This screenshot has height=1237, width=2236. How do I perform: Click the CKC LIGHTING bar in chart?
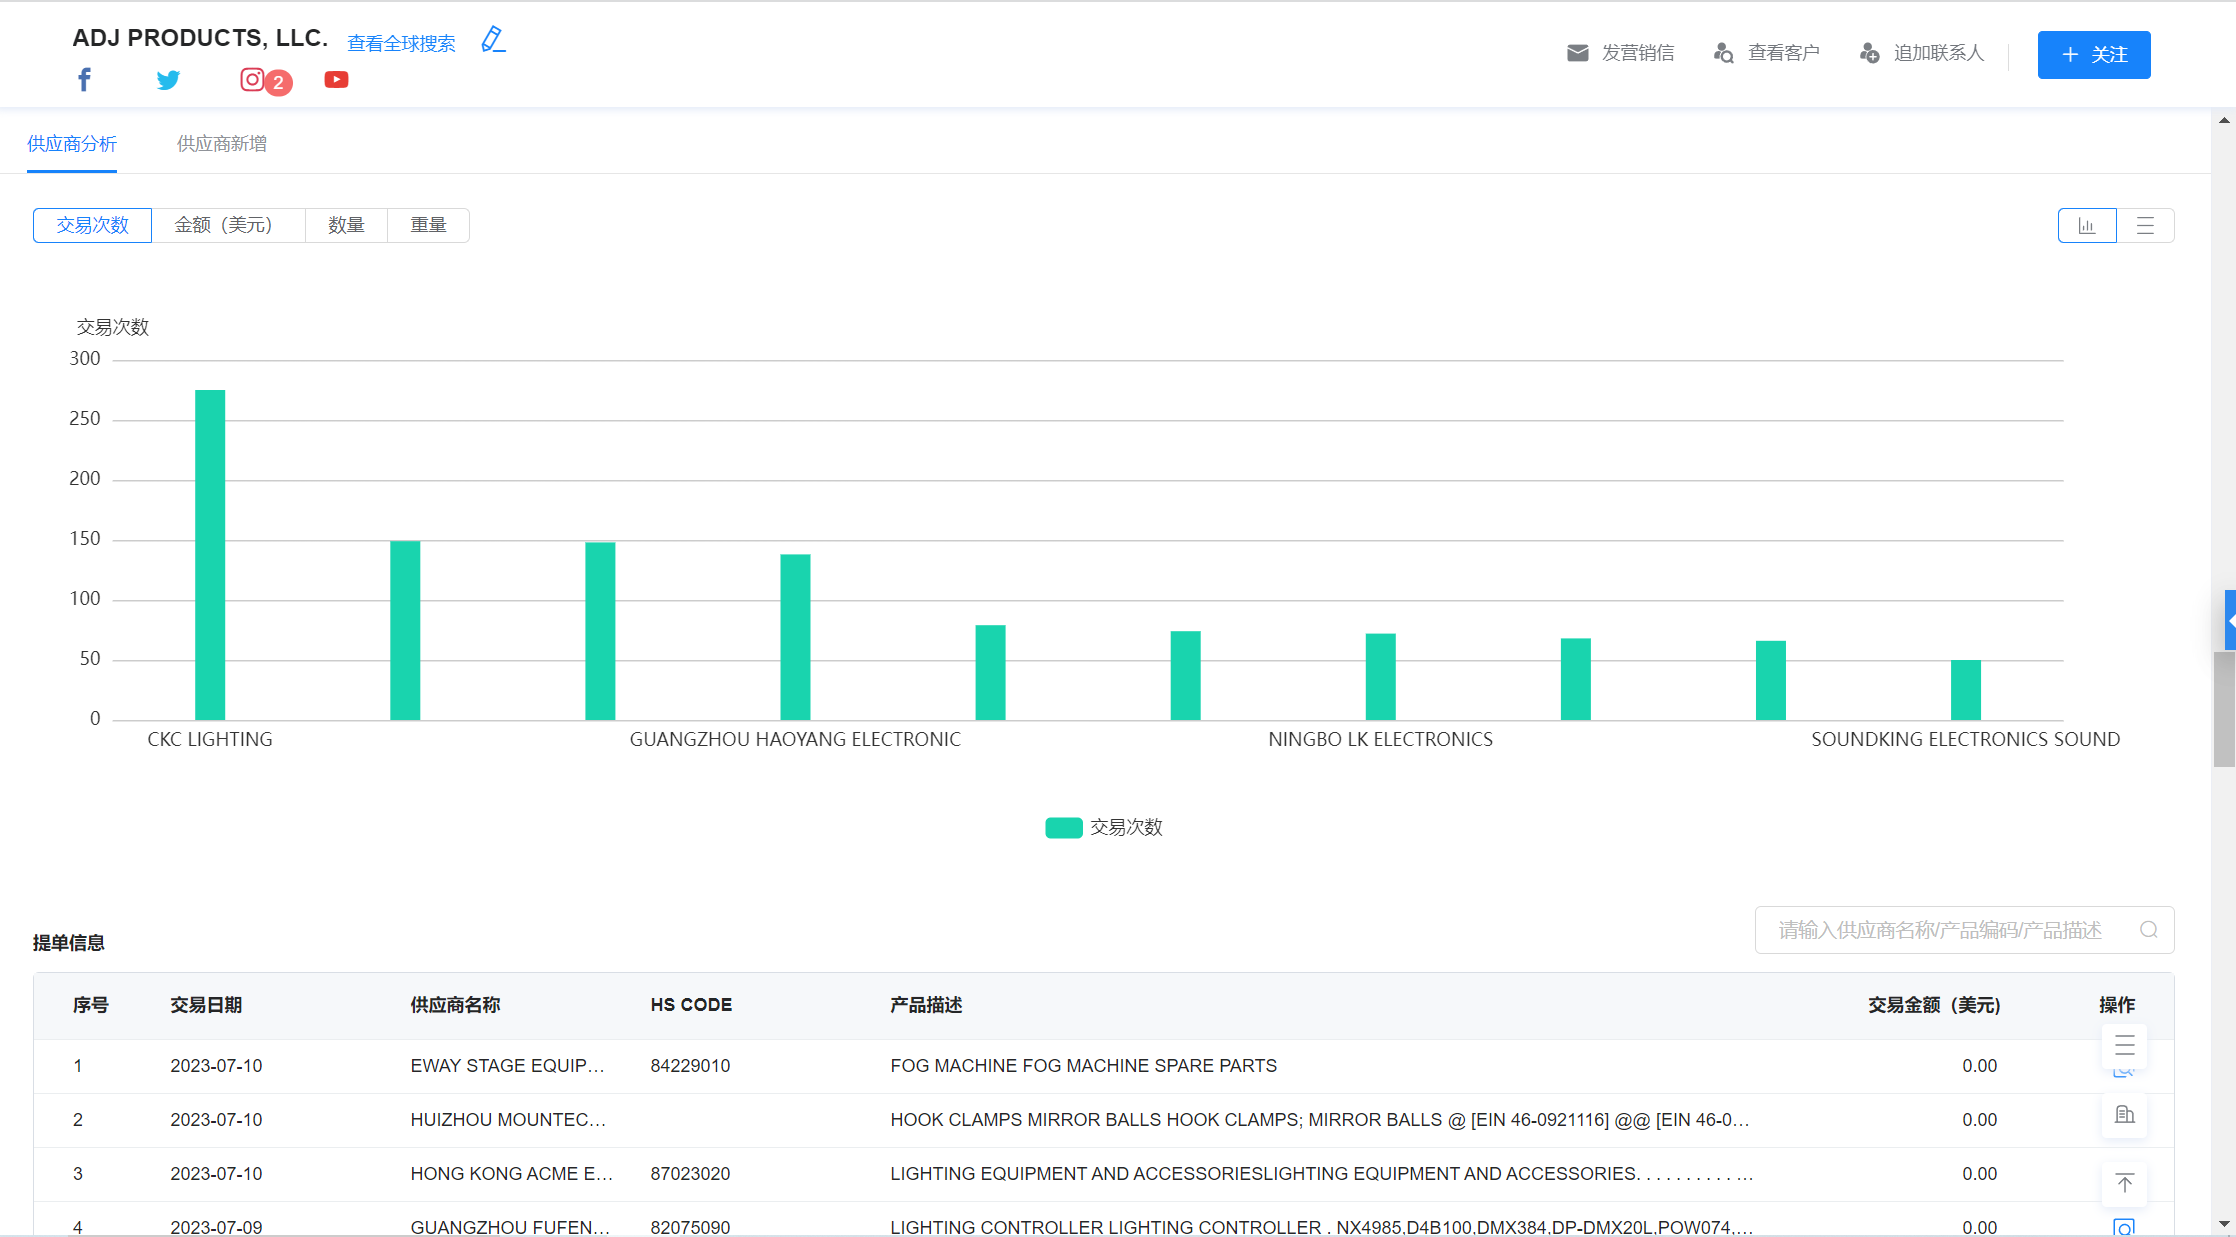pos(210,555)
